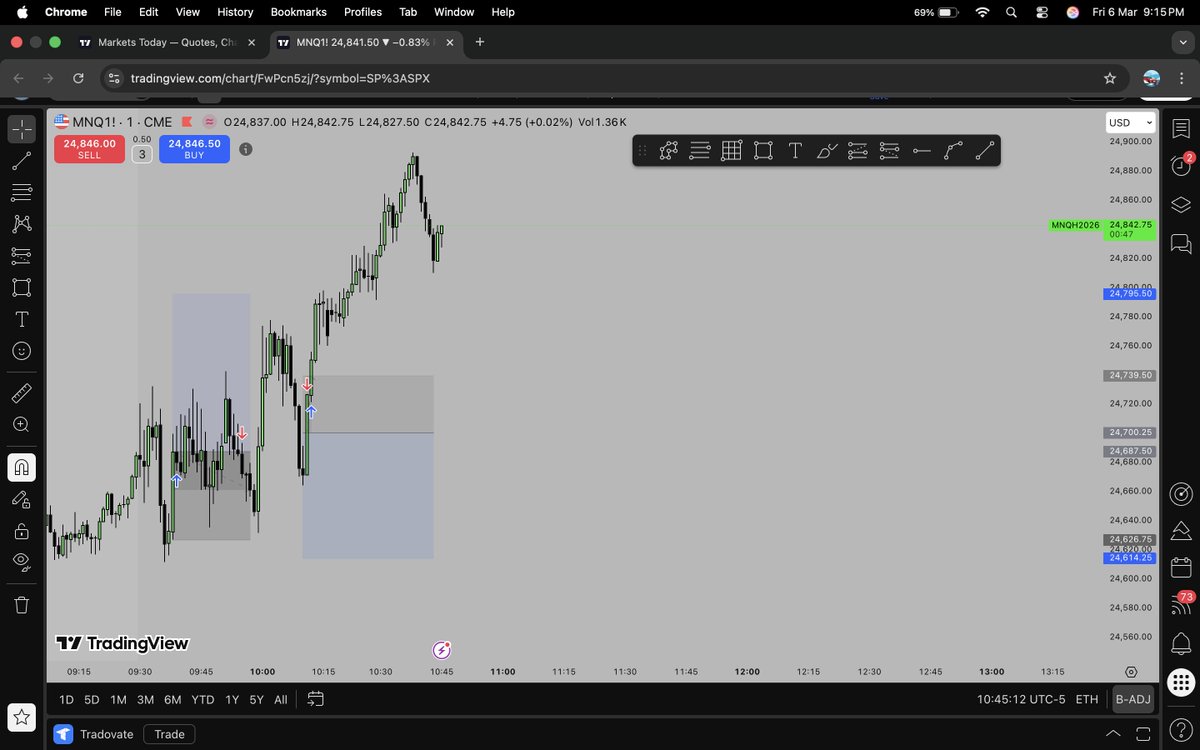Grab the floating toolbar drag handle

[x=642, y=150]
